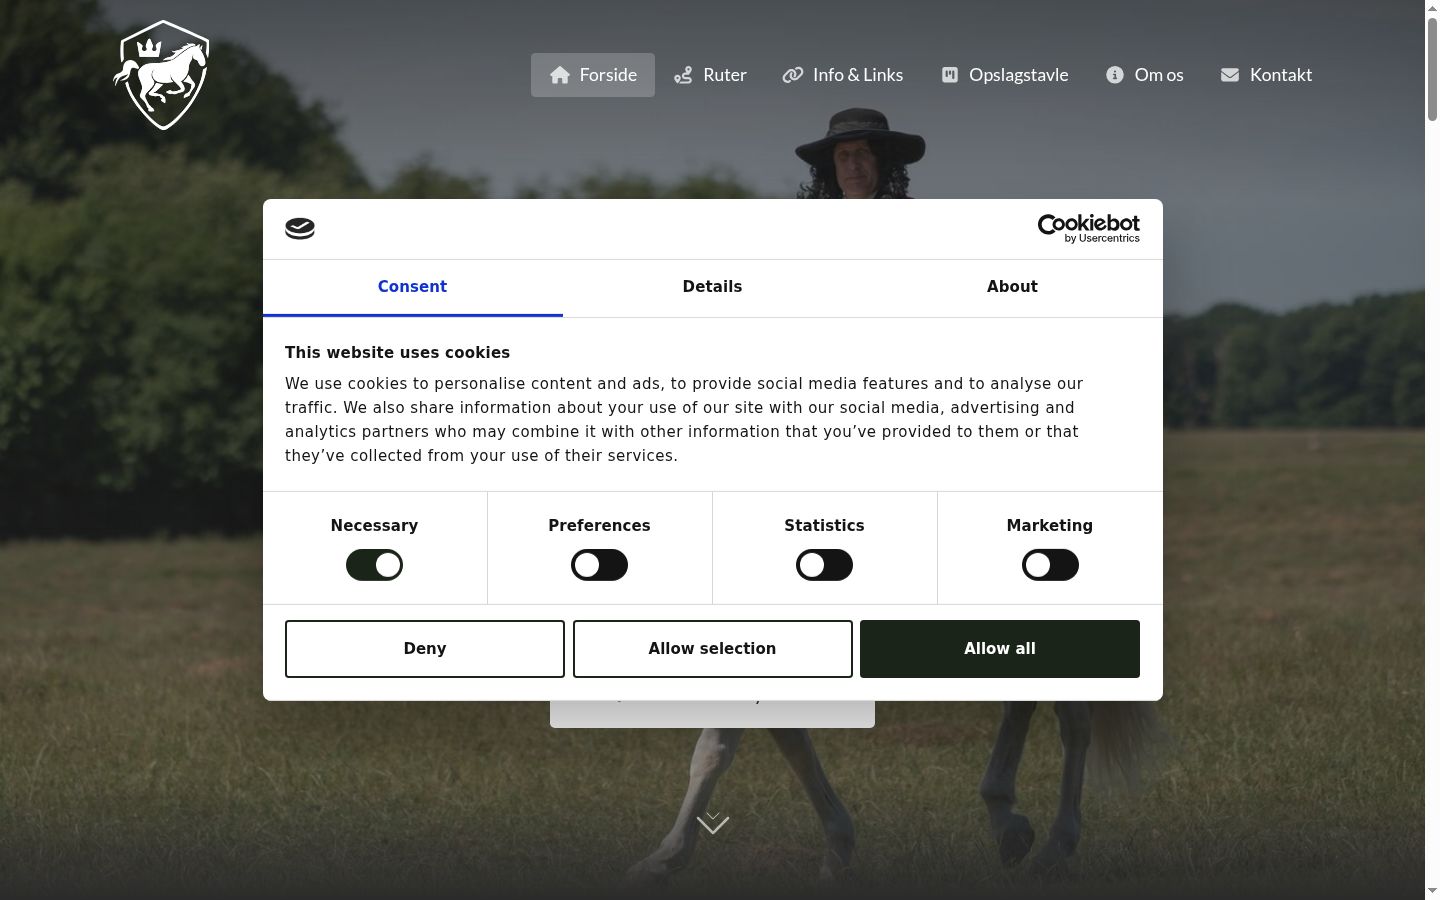Open the Cookiebot by Usercentrics logo link
The width and height of the screenshot is (1440, 900).
click(1088, 229)
